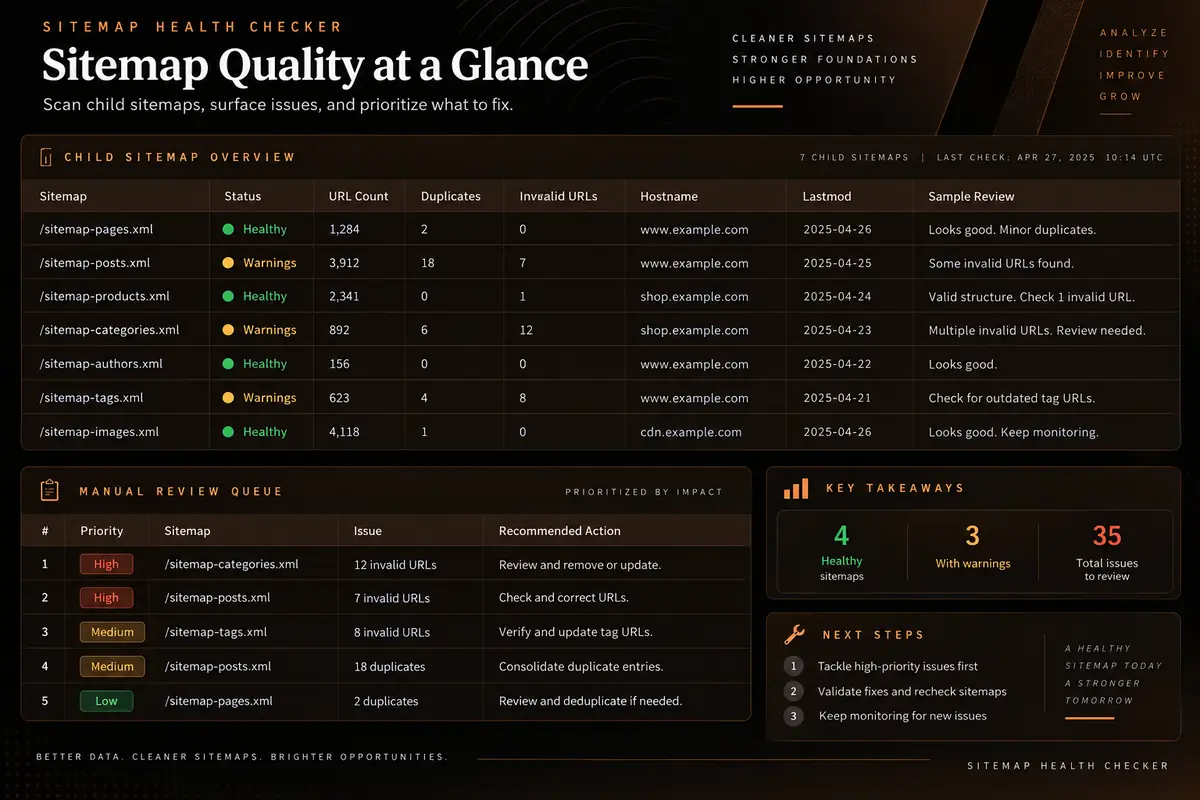The image size is (1200, 800).
Task: Click the 35 Total issues takeaway card
Action: (1106, 553)
